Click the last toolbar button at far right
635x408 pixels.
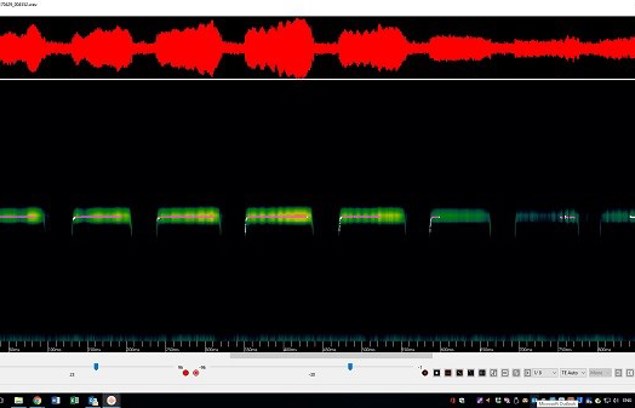point(626,373)
